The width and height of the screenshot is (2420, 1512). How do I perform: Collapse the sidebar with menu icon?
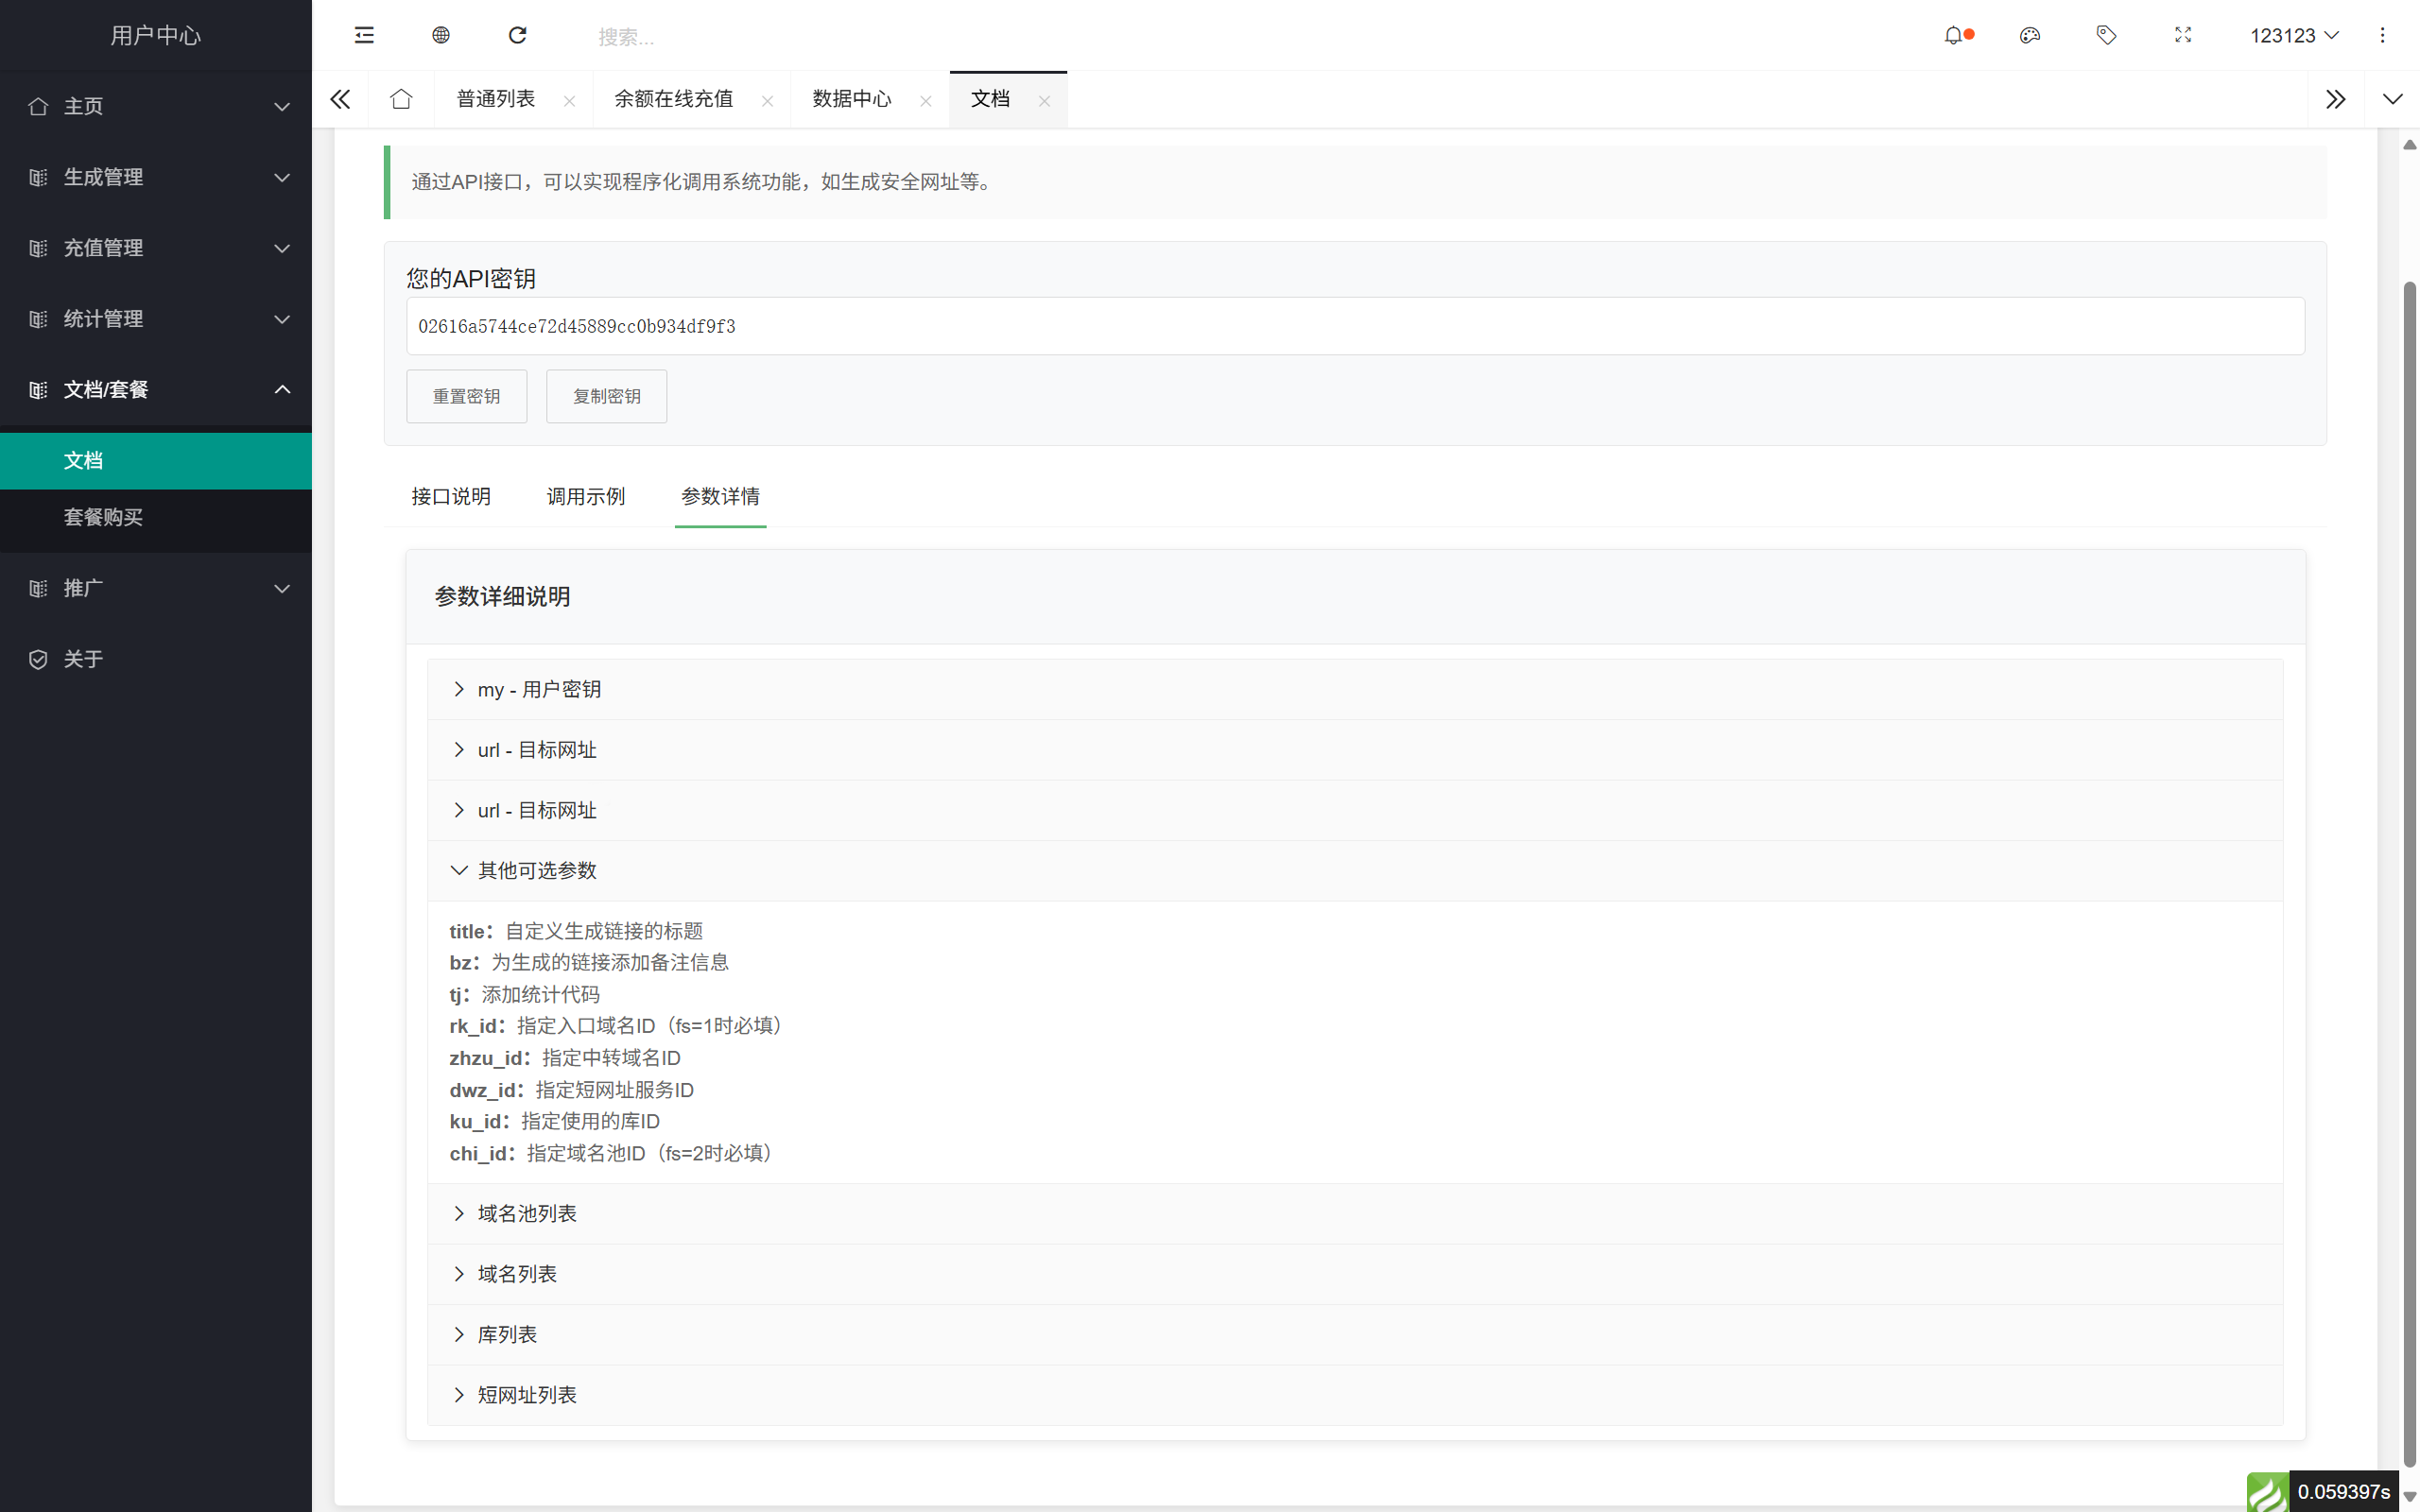[x=363, y=35]
